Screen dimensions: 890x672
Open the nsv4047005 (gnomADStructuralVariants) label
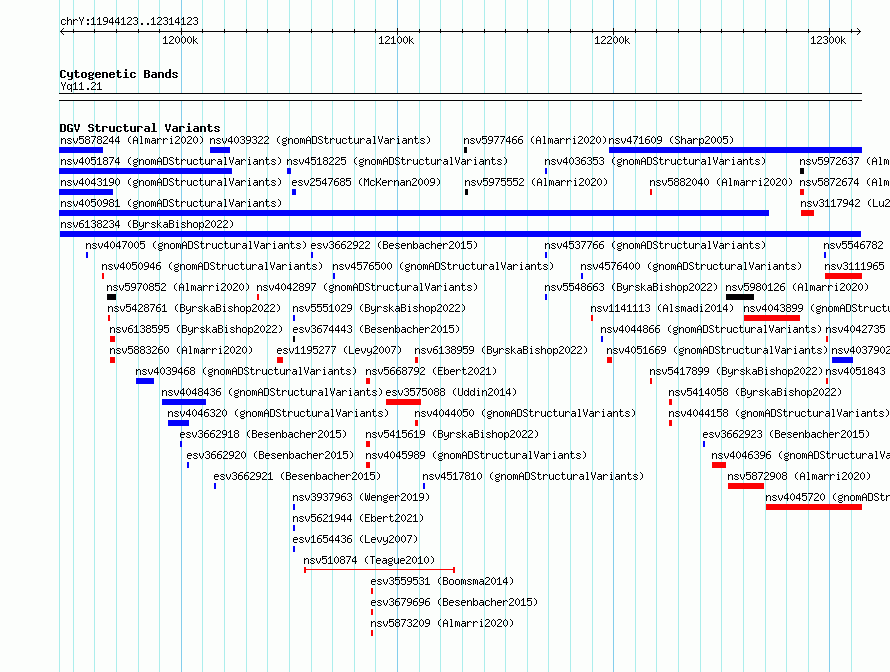[x=196, y=245]
